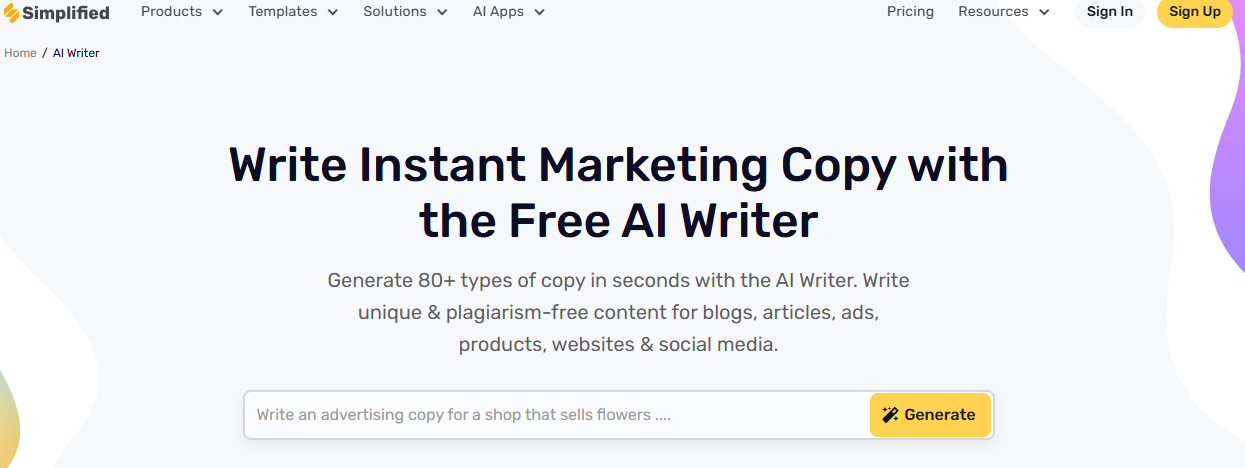Expand the Templates dropdown arrow
This screenshot has height=468, width=1245.
(x=333, y=13)
